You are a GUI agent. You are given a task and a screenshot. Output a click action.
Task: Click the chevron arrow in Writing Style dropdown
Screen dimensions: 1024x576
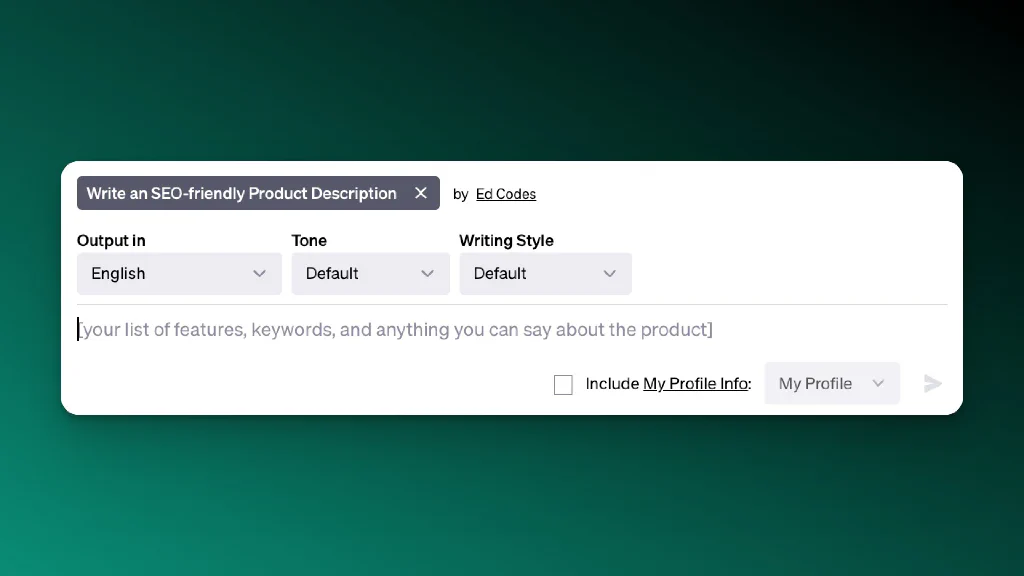(x=609, y=274)
